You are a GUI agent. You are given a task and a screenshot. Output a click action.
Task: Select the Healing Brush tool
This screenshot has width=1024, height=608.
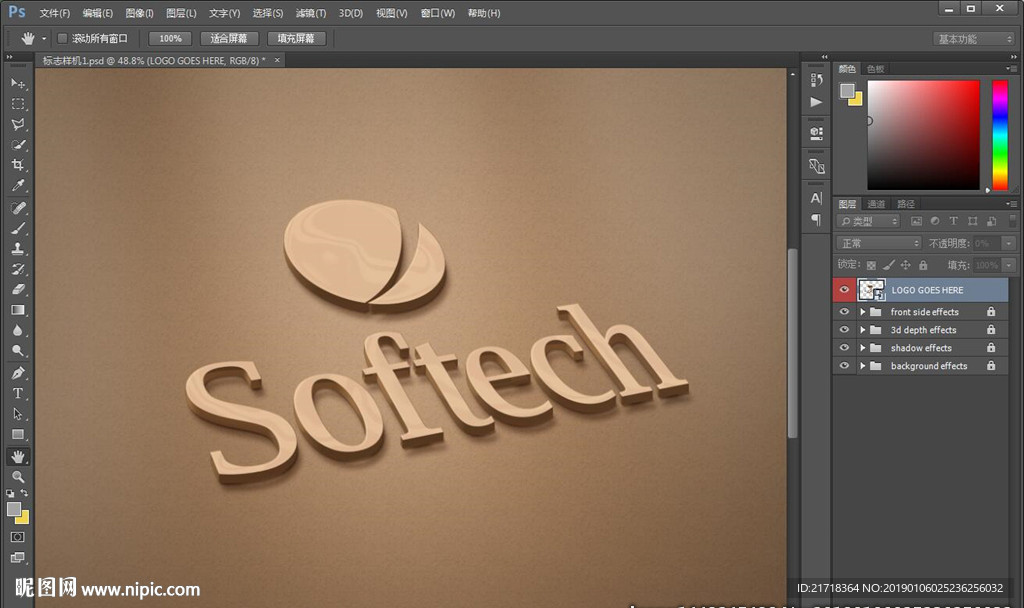click(18, 208)
